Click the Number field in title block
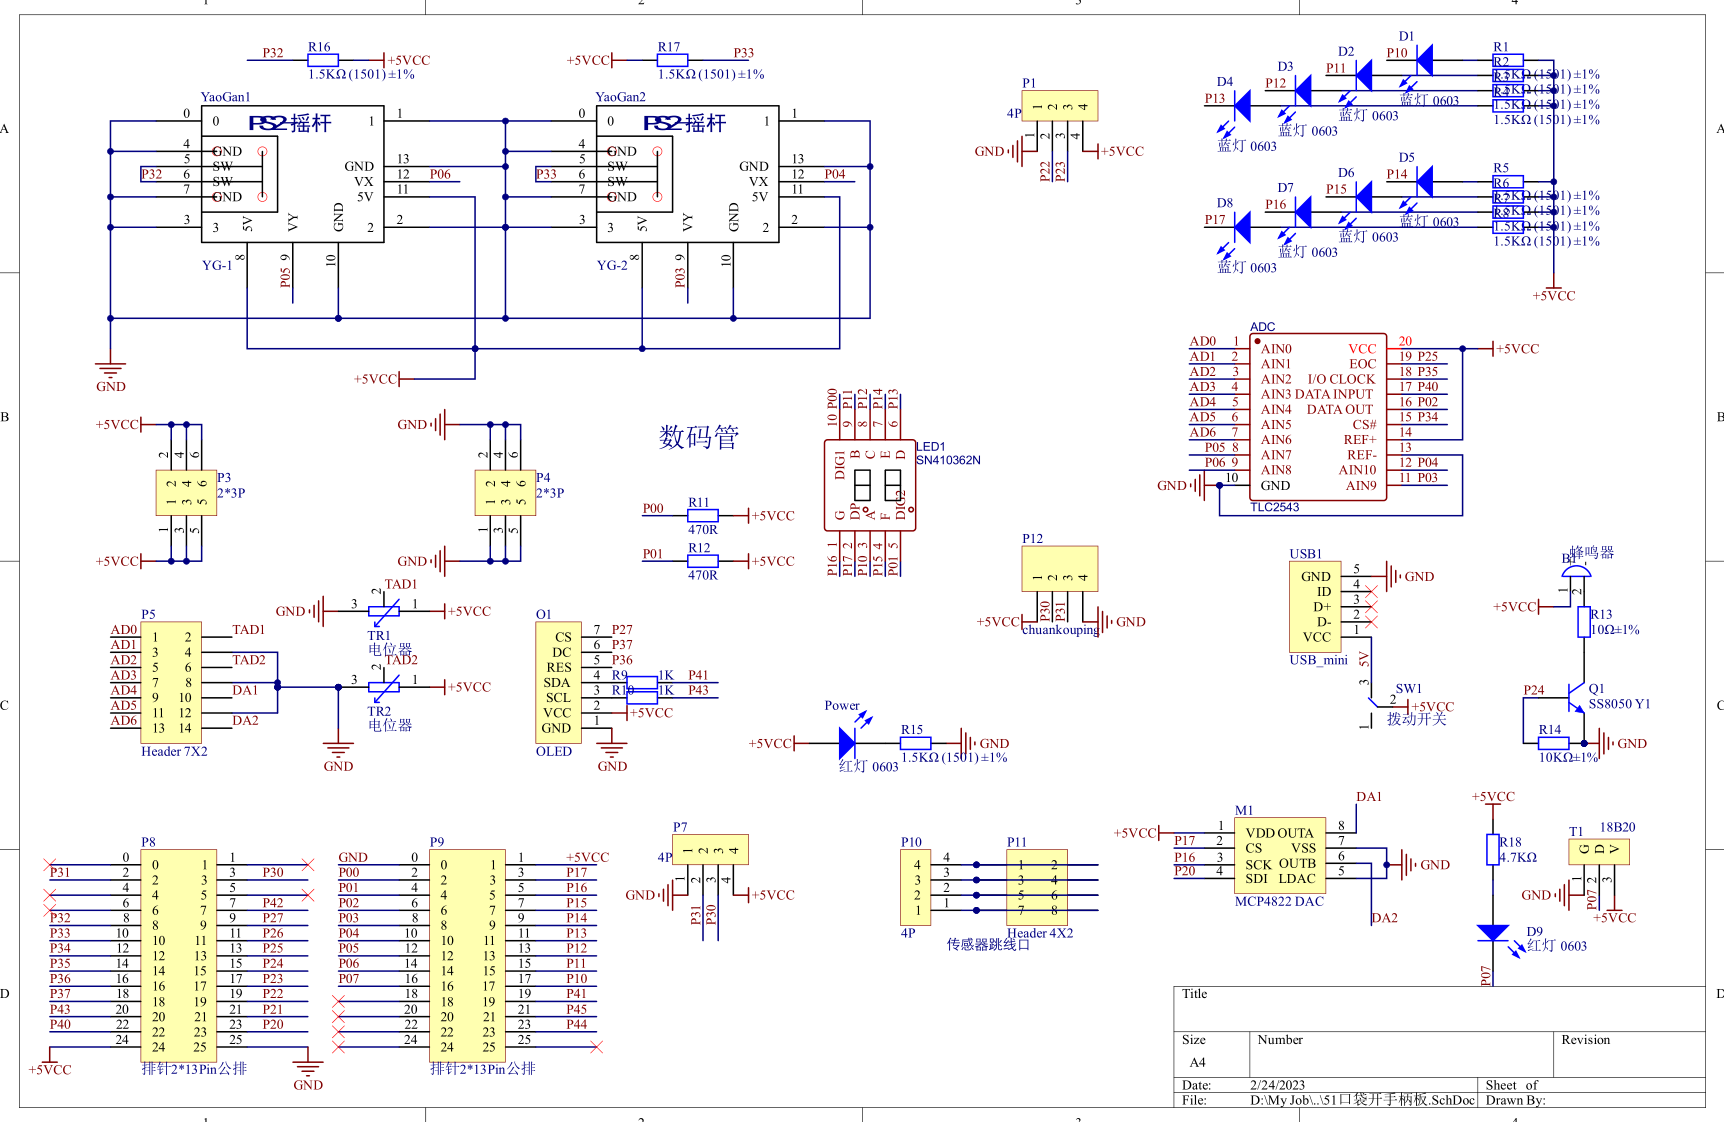Viewport: 1724px width, 1122px height. [1401, 1054]
